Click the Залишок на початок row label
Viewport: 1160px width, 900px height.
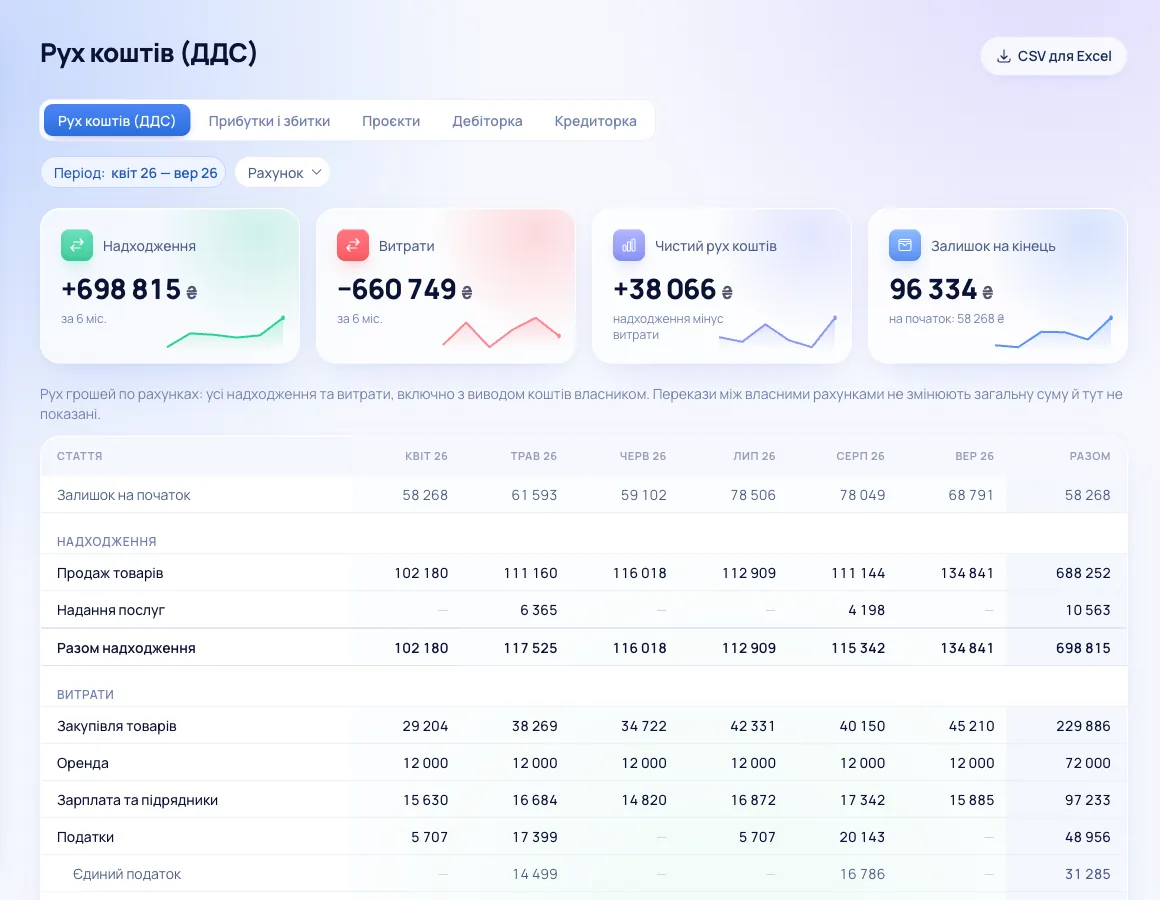pos(124,495)
